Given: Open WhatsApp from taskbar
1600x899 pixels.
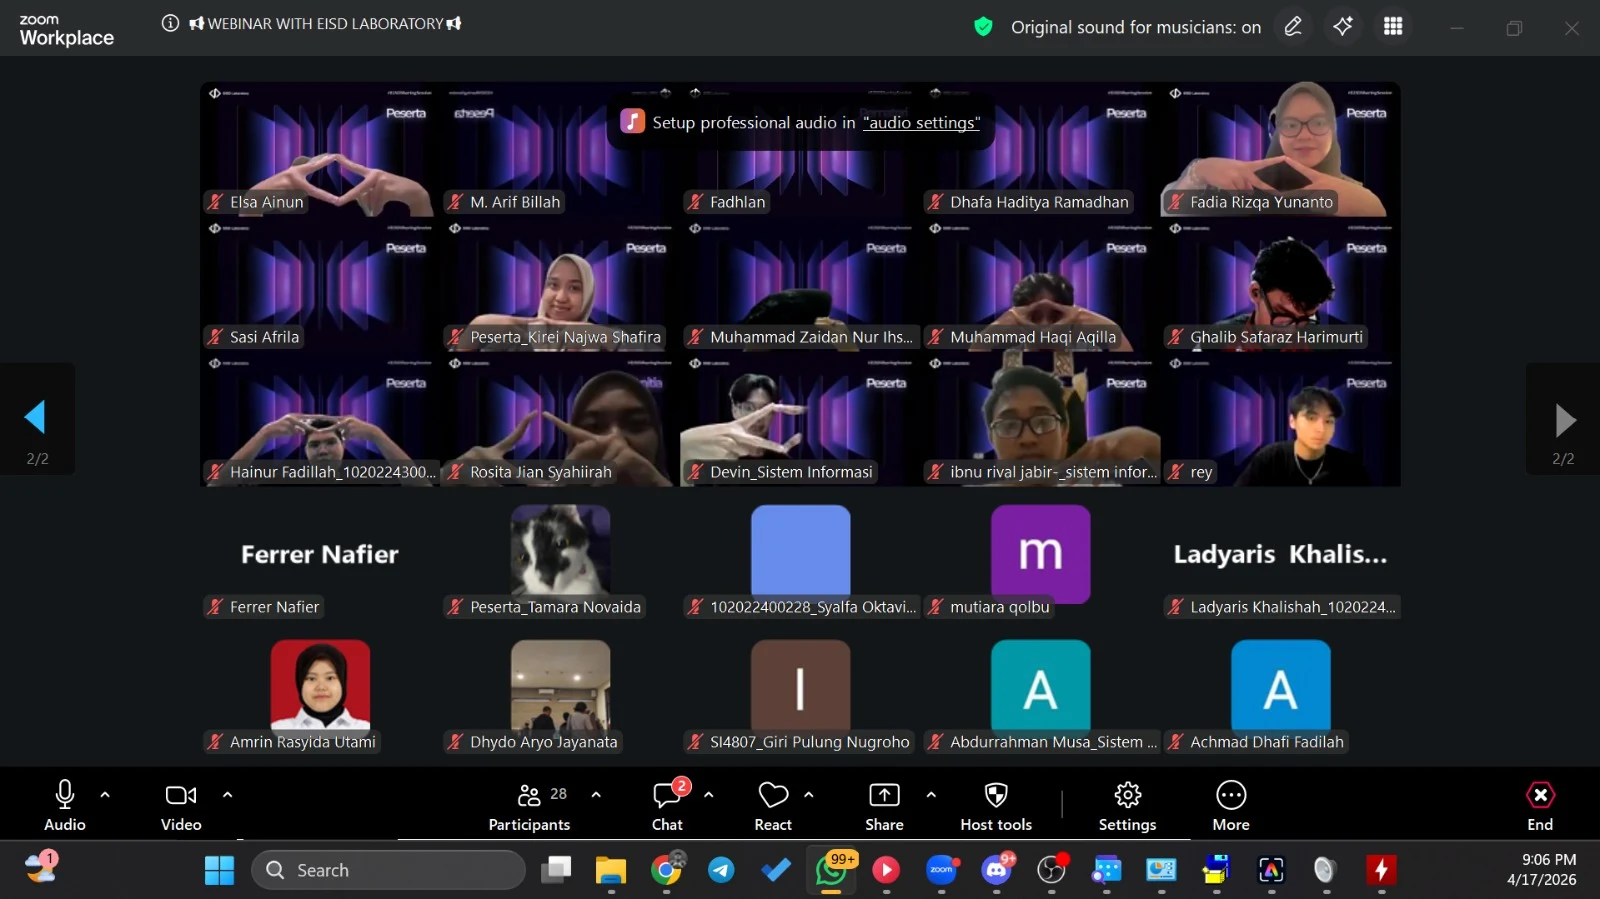Looking at the screenshot, I should click(831, 870).
